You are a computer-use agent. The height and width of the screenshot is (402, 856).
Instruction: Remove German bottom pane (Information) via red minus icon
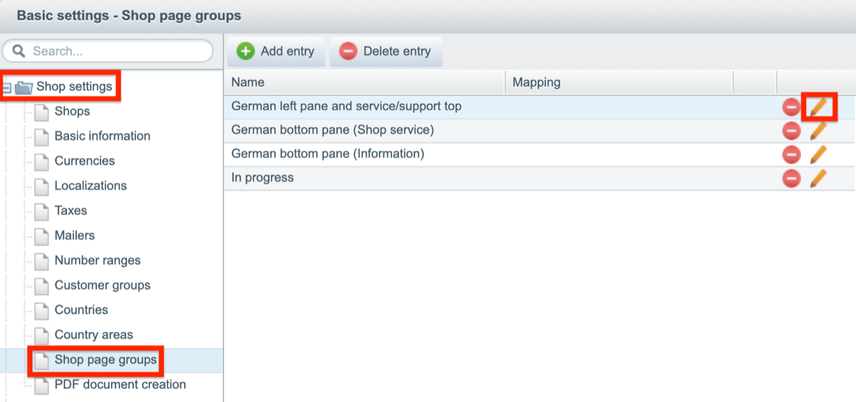(x=791, y=155)
